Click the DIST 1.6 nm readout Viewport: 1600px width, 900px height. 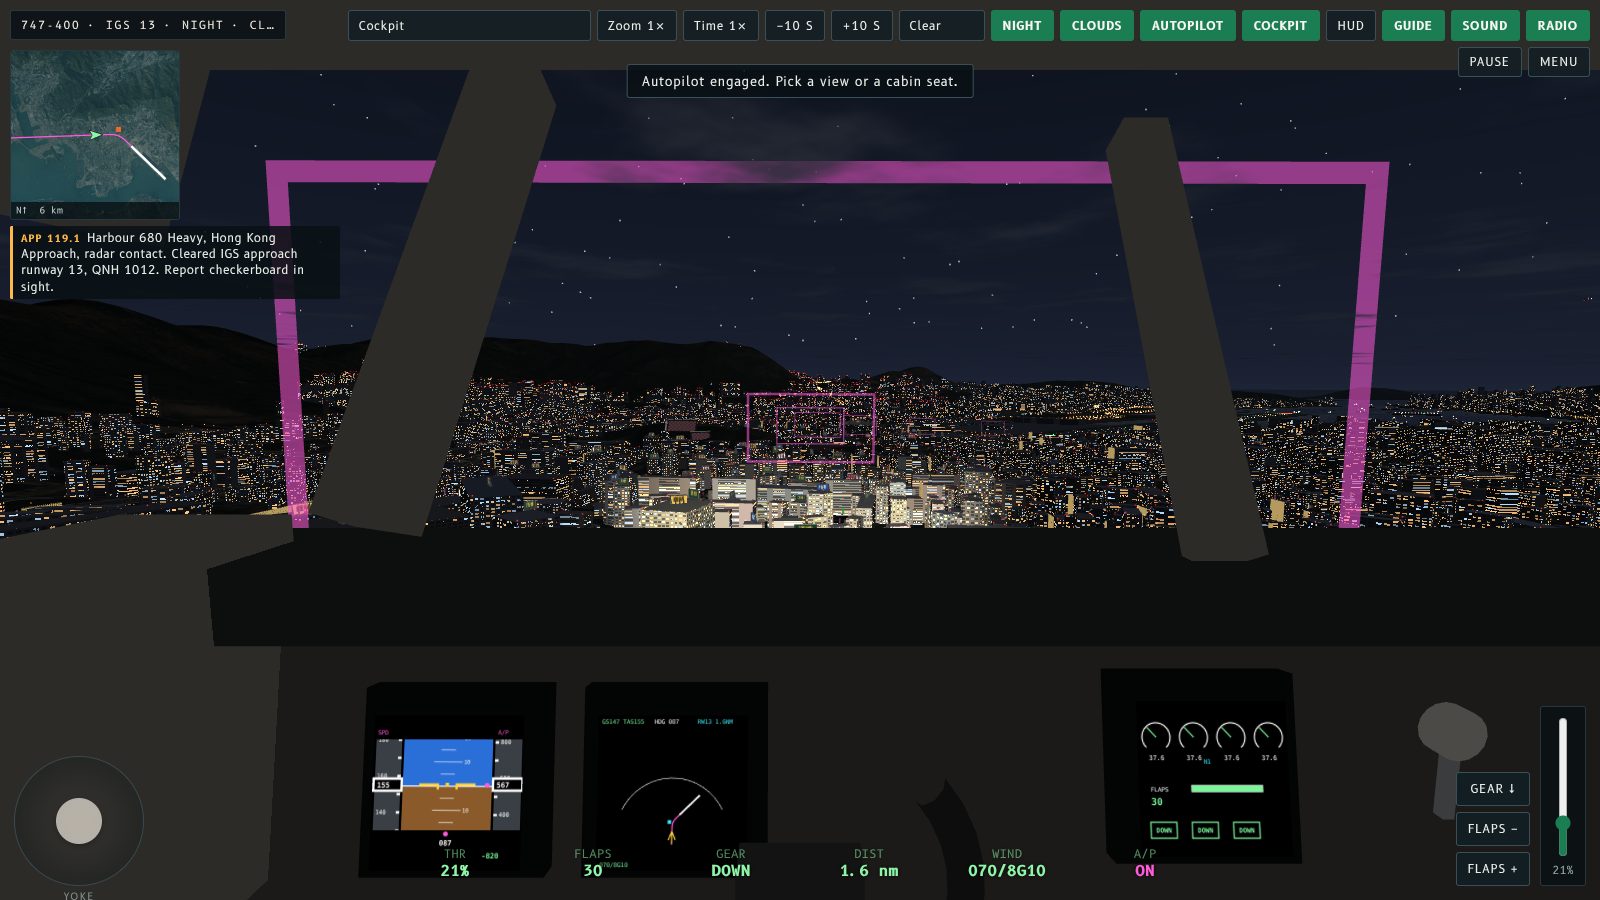(x=869, y=863)
